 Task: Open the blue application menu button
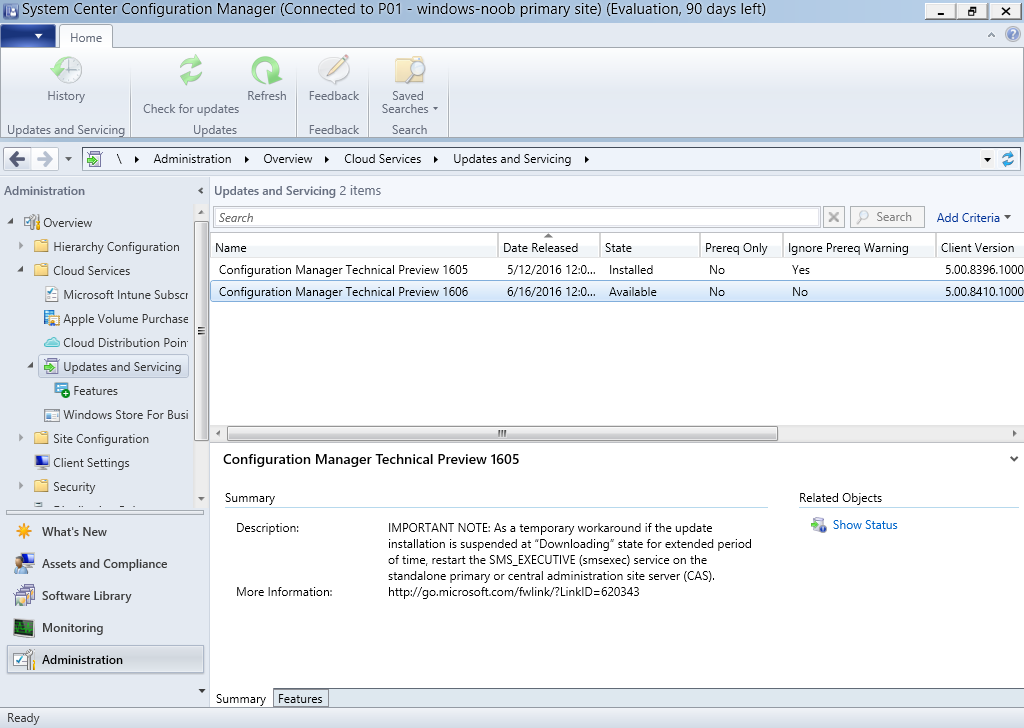coord(27,36)
